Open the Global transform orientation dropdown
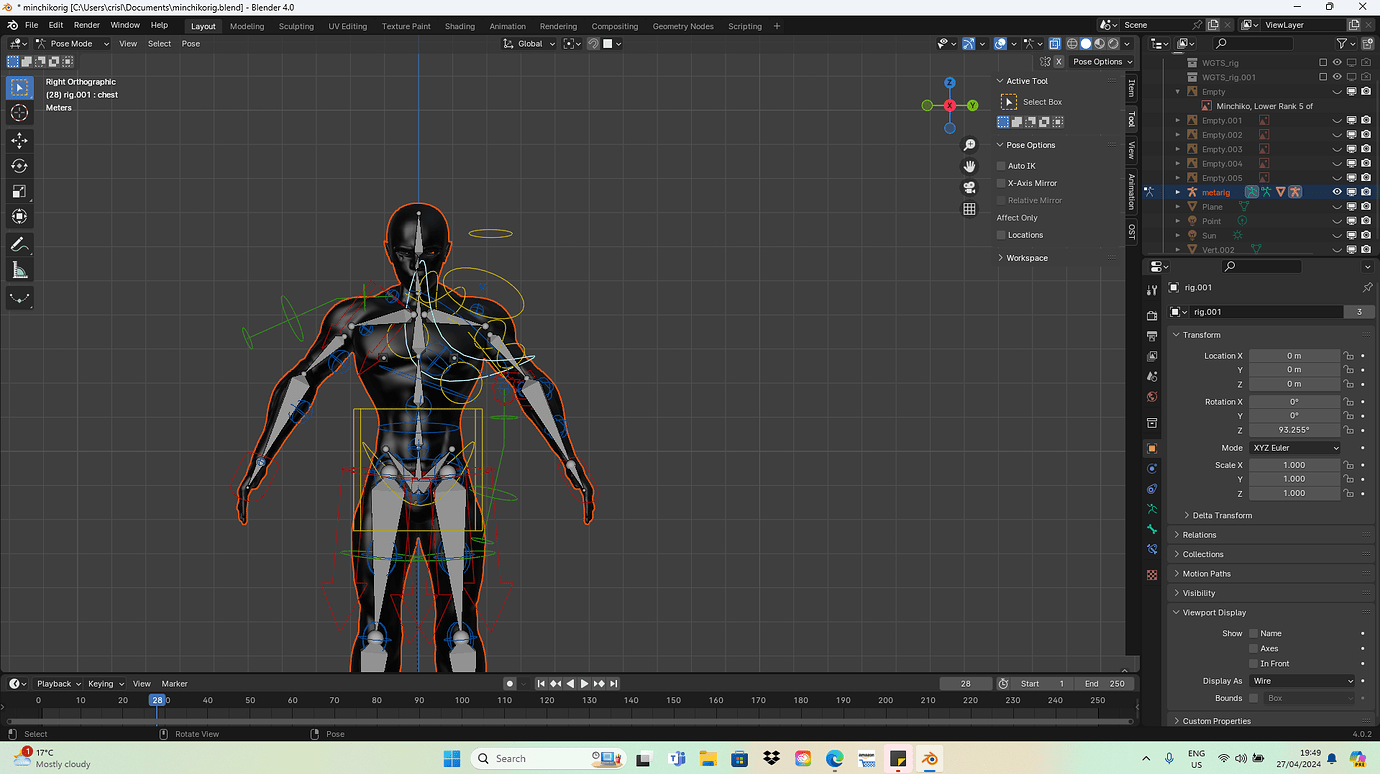This screenshot has width=1380, height=774. tap(529, 44)
